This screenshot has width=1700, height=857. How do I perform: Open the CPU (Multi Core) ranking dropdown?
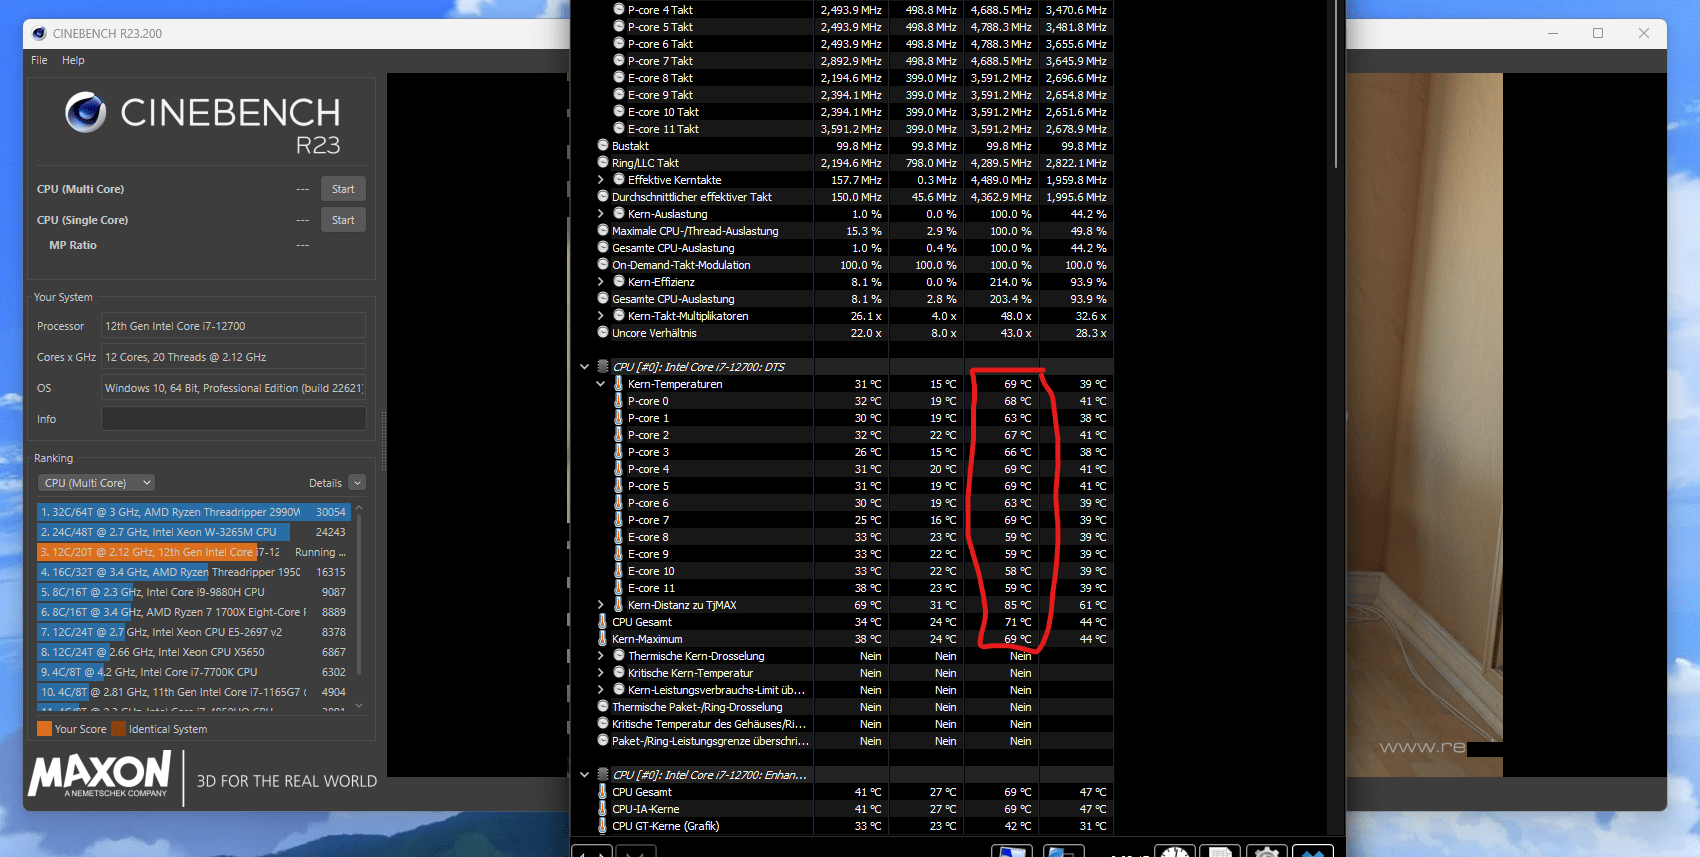tap(96, 483)
